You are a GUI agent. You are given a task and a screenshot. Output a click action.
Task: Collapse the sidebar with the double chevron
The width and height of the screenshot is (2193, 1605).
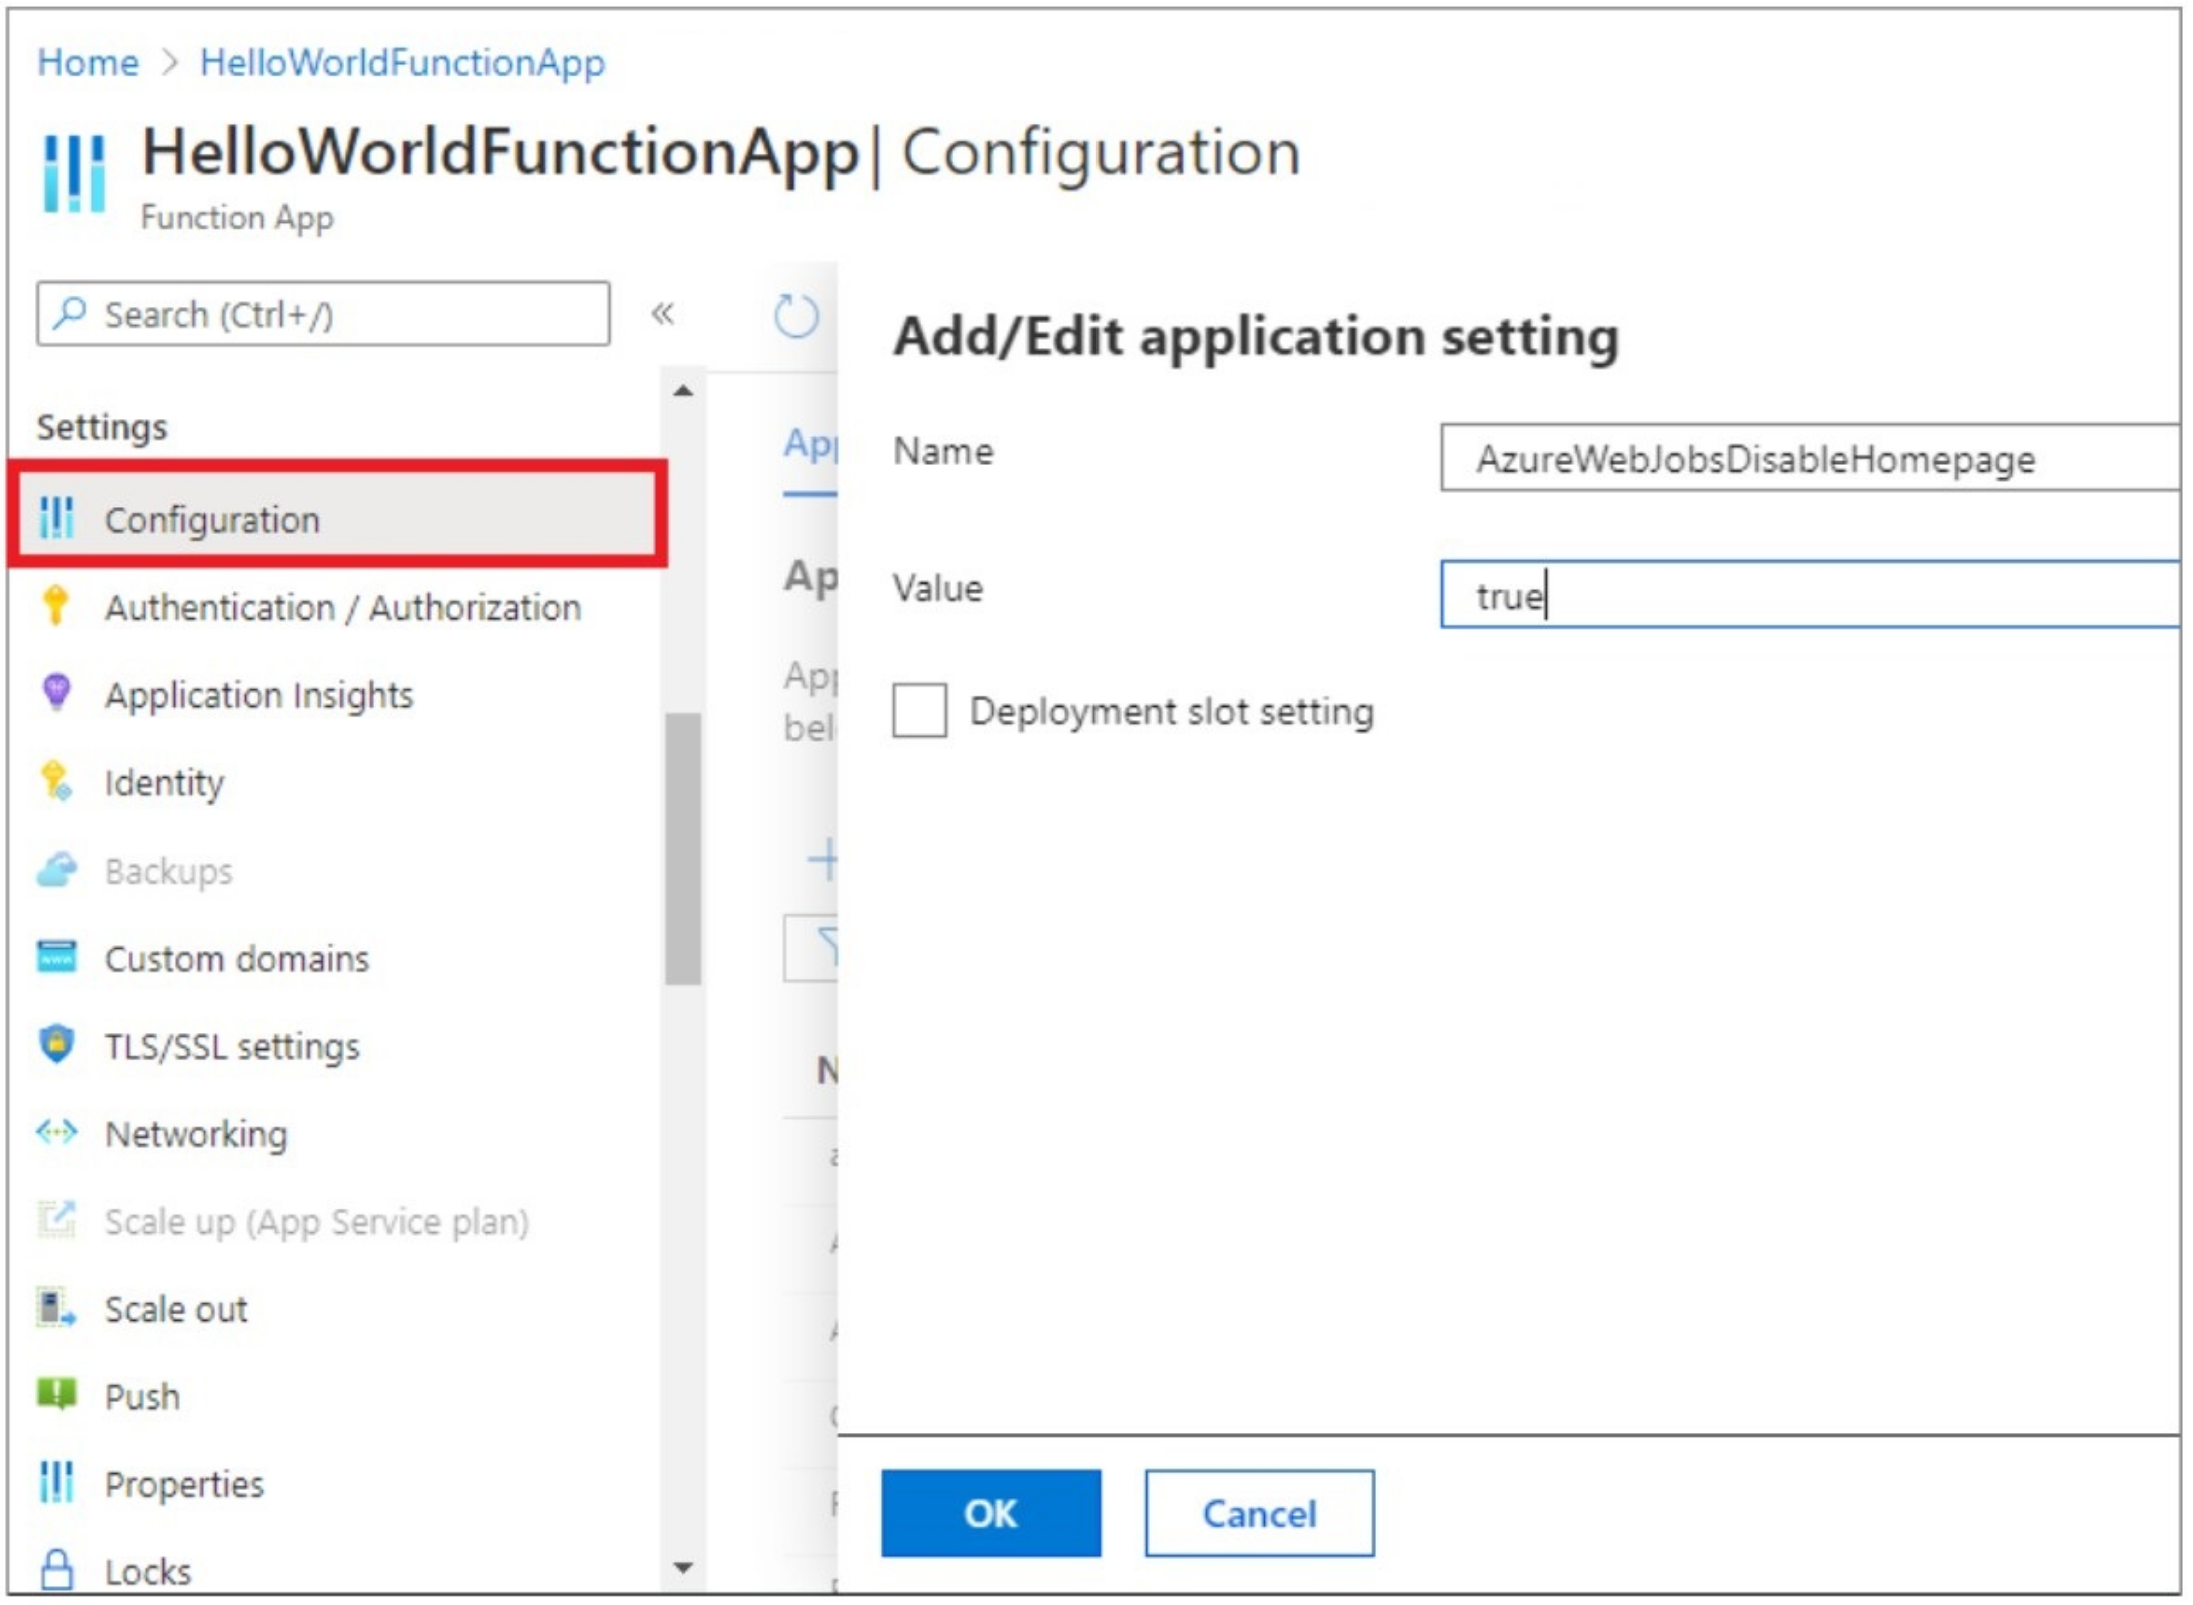pos(662,314)
